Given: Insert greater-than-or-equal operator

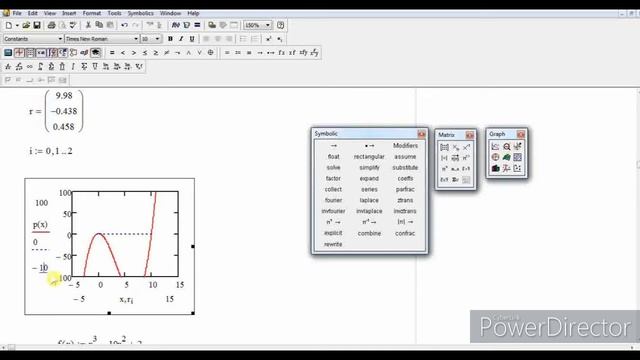Looking at the screenshot, I should pyautogui.click(x=156, y=53).
